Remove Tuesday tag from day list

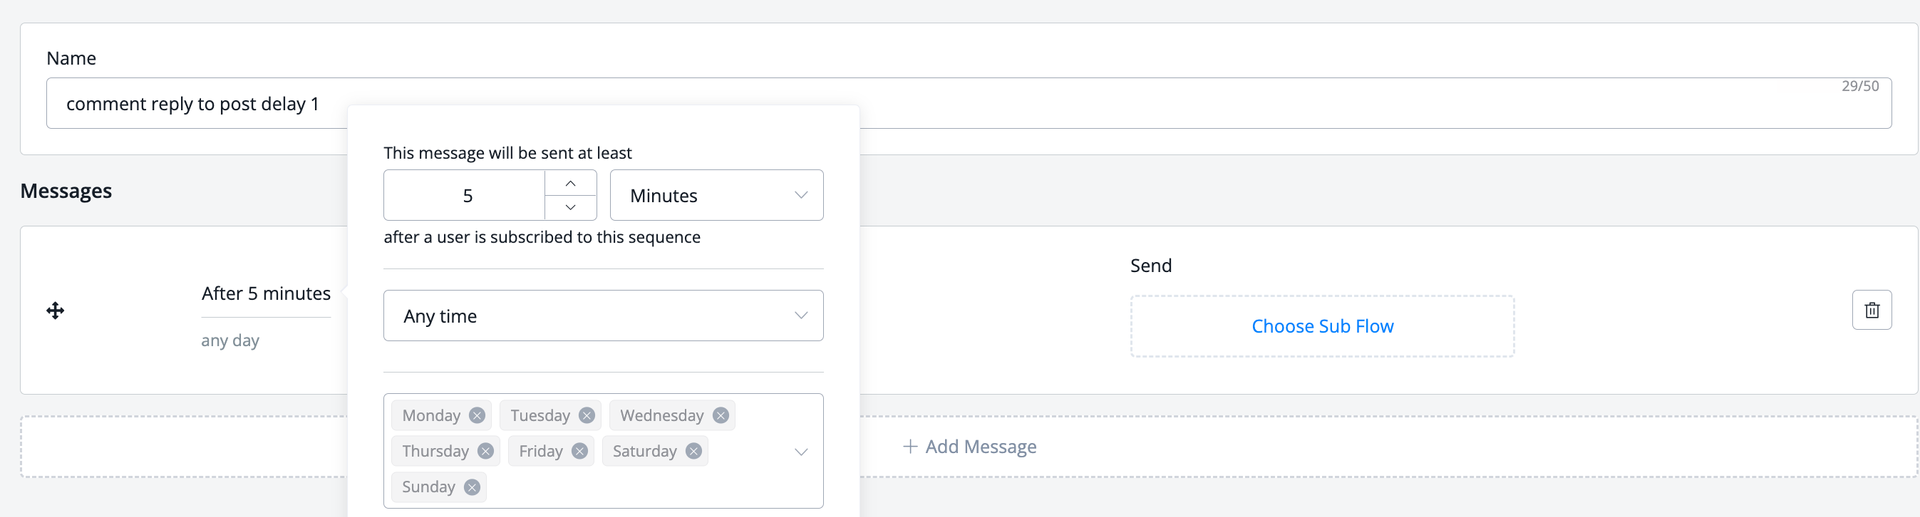[587, 415]
